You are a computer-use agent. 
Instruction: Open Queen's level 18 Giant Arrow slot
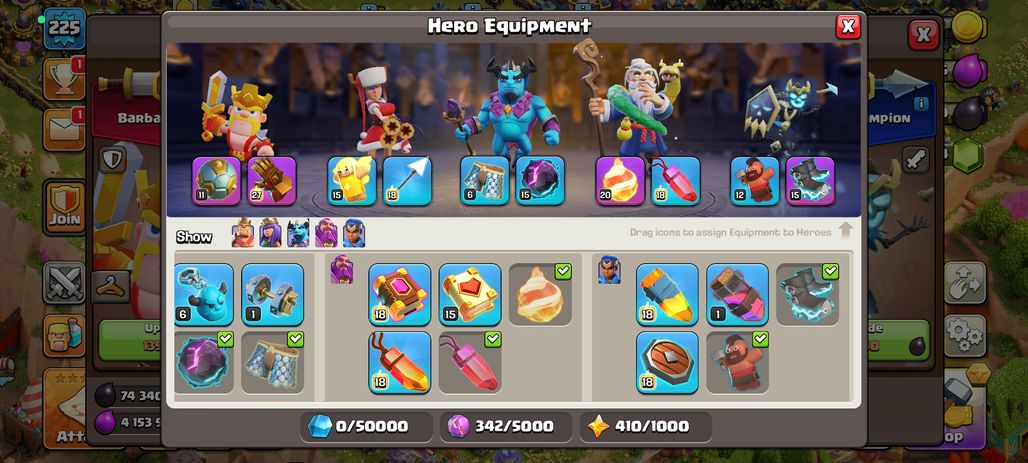coord(407,180)
